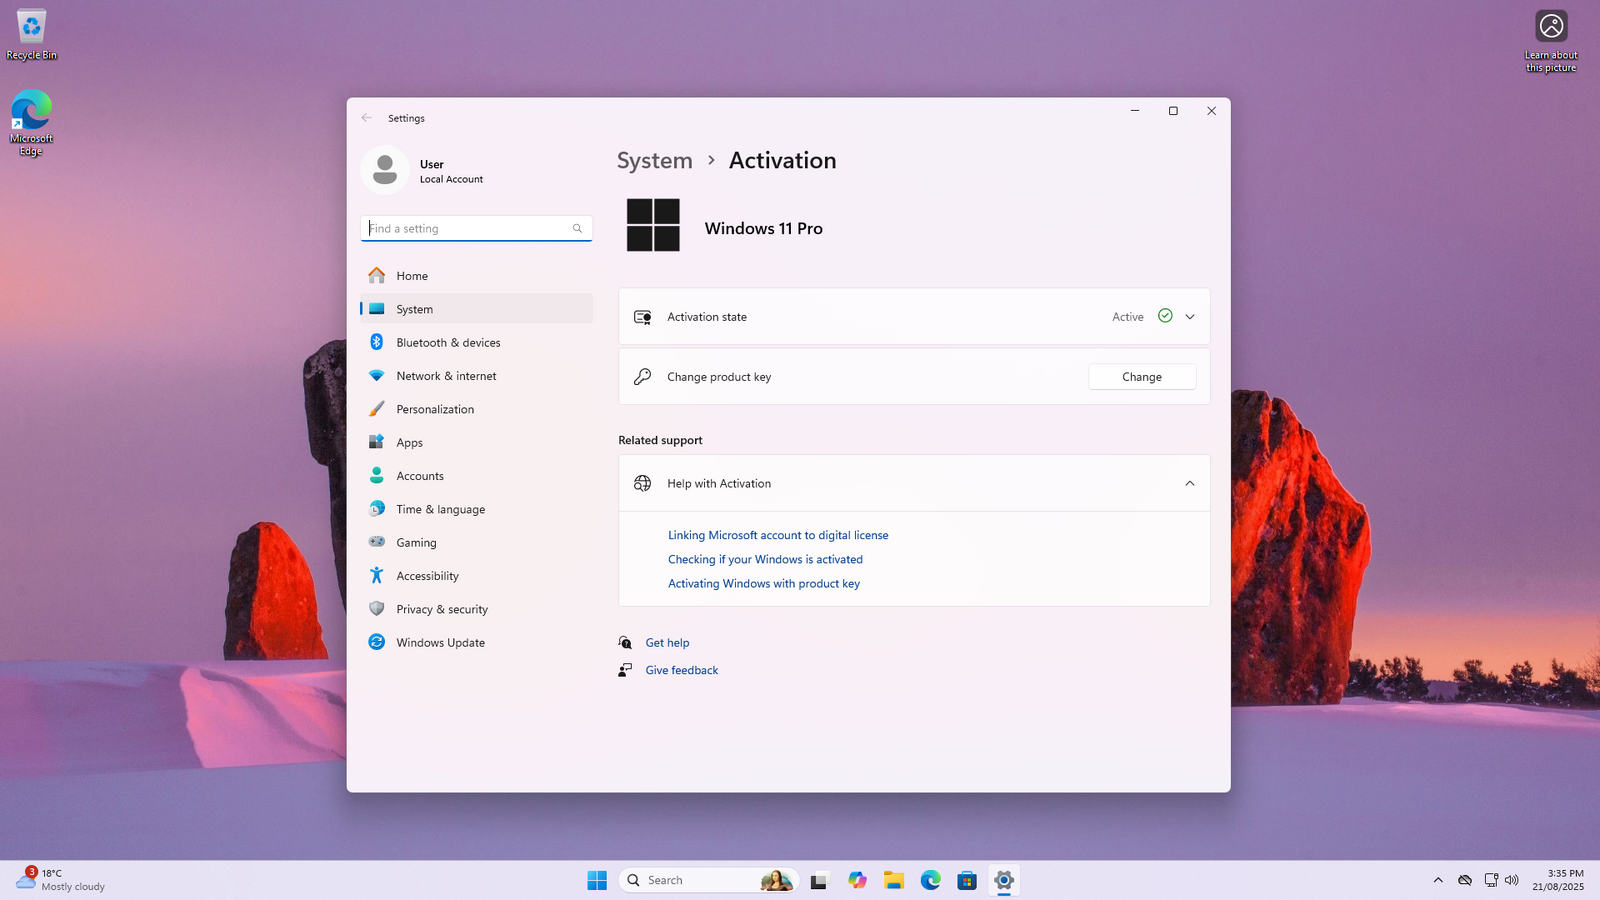Click the Personalization paintbrush icon

[376, 409]
